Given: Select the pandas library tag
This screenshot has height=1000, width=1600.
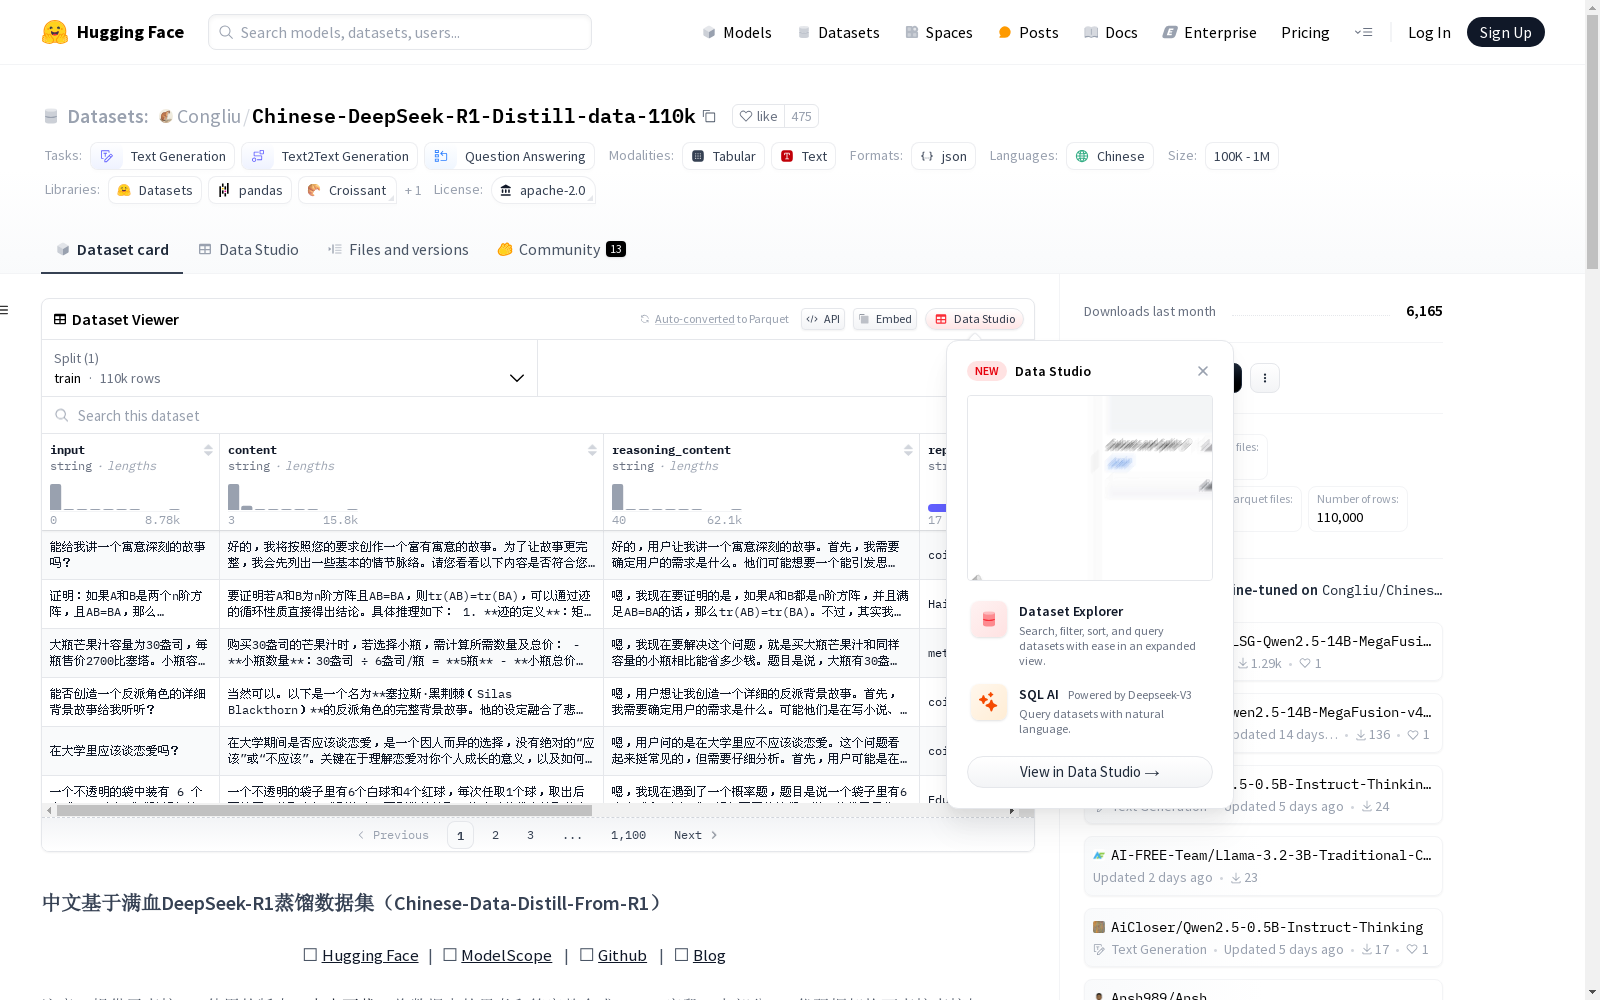Looking at the screenshot, I should 250,190.
